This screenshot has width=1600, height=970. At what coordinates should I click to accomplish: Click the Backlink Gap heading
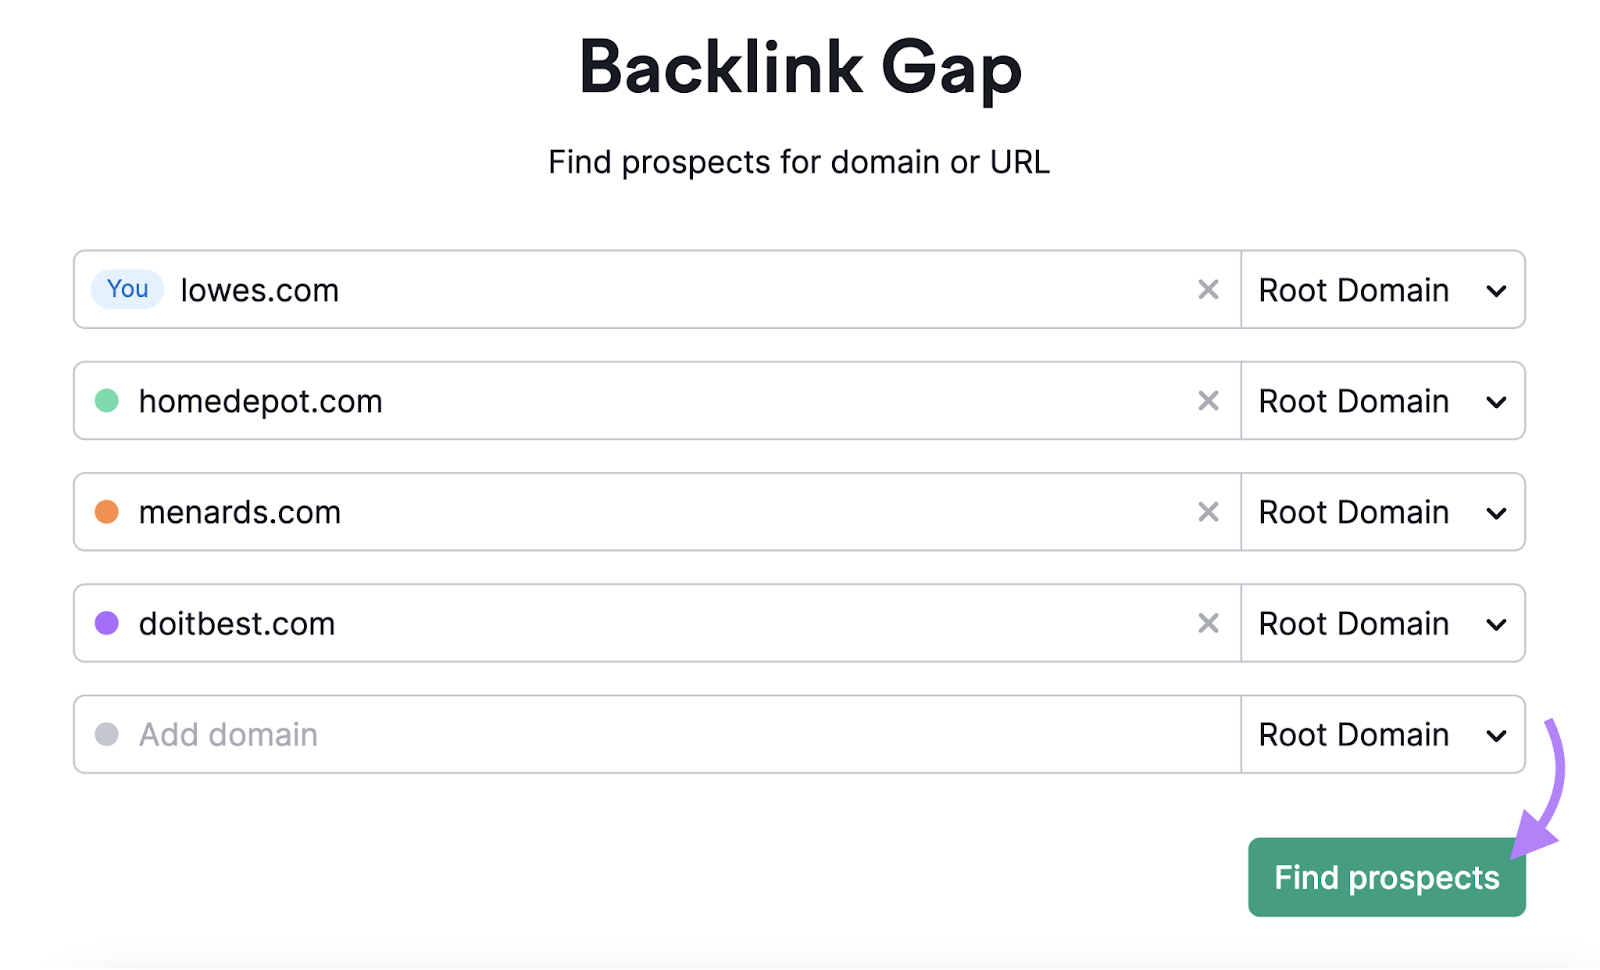click(799, 66)
